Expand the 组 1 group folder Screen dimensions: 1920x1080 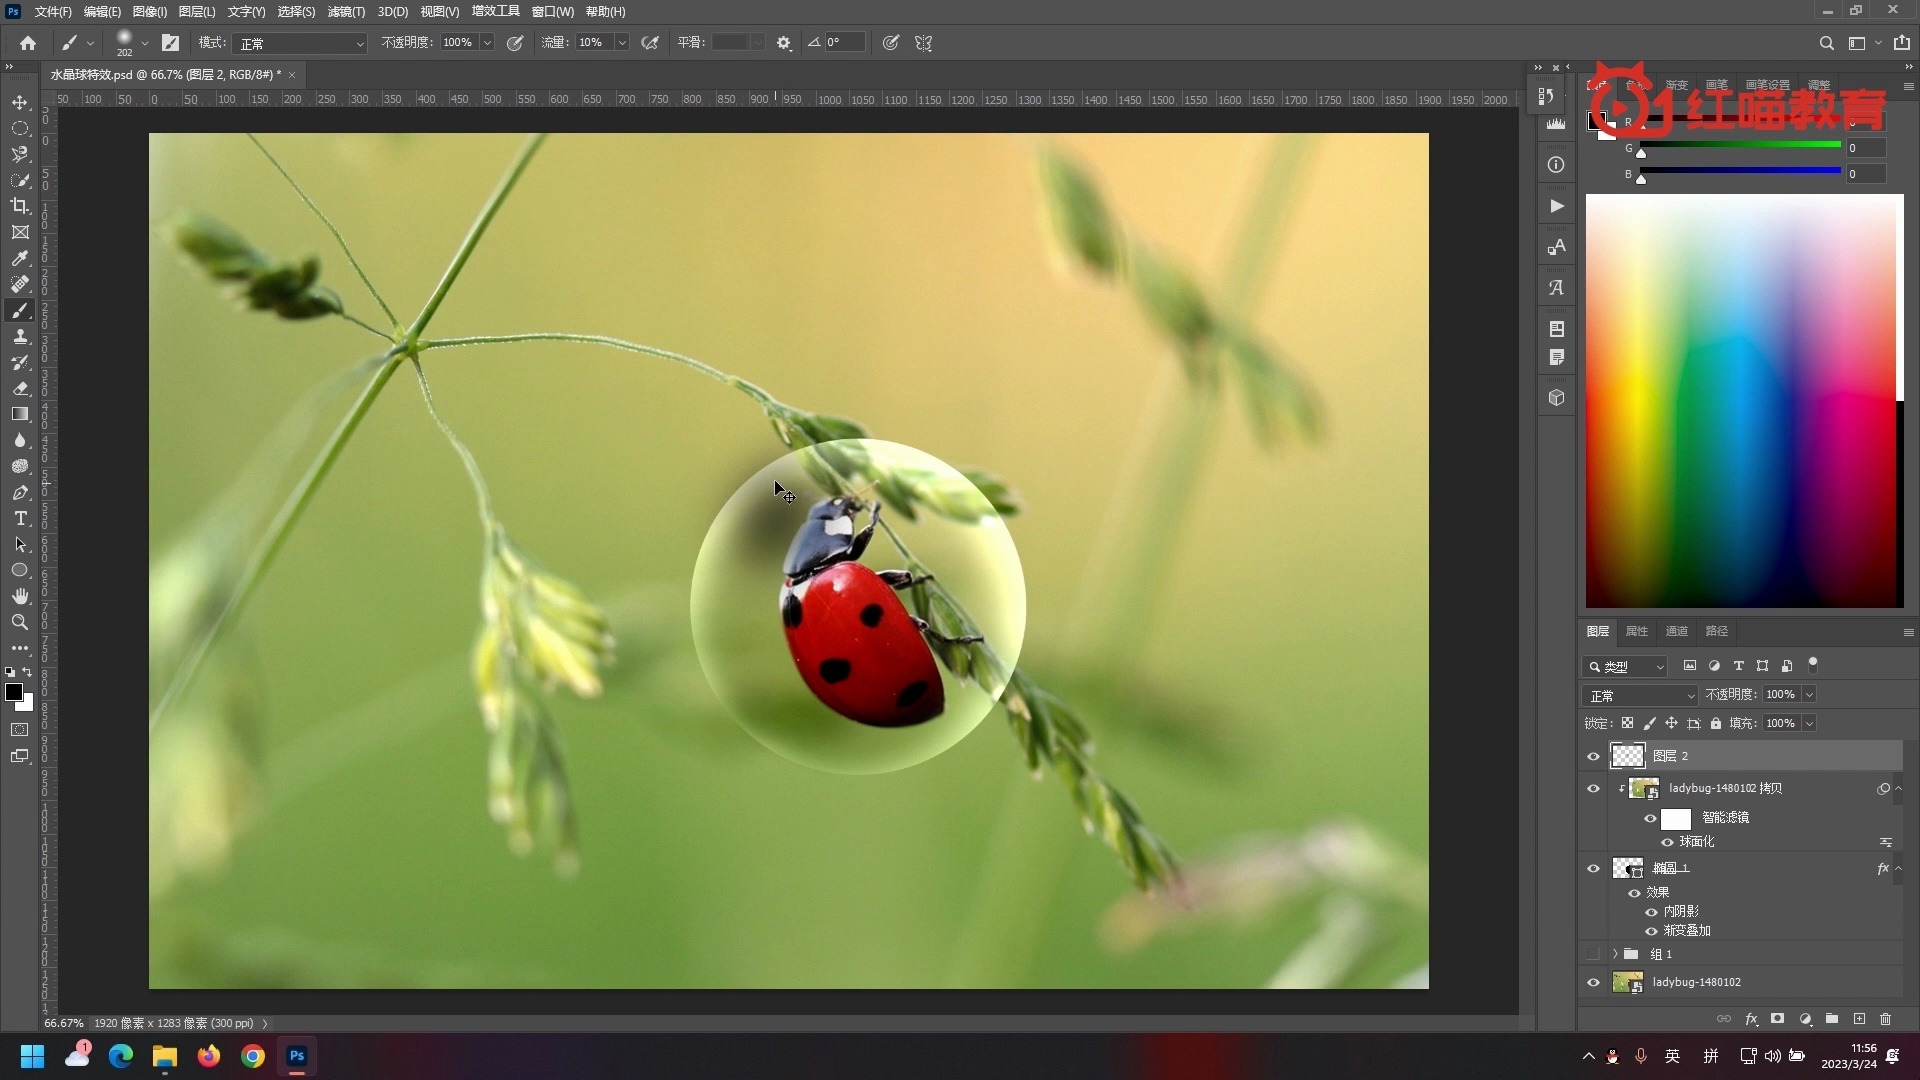(x=1615, y=954)
